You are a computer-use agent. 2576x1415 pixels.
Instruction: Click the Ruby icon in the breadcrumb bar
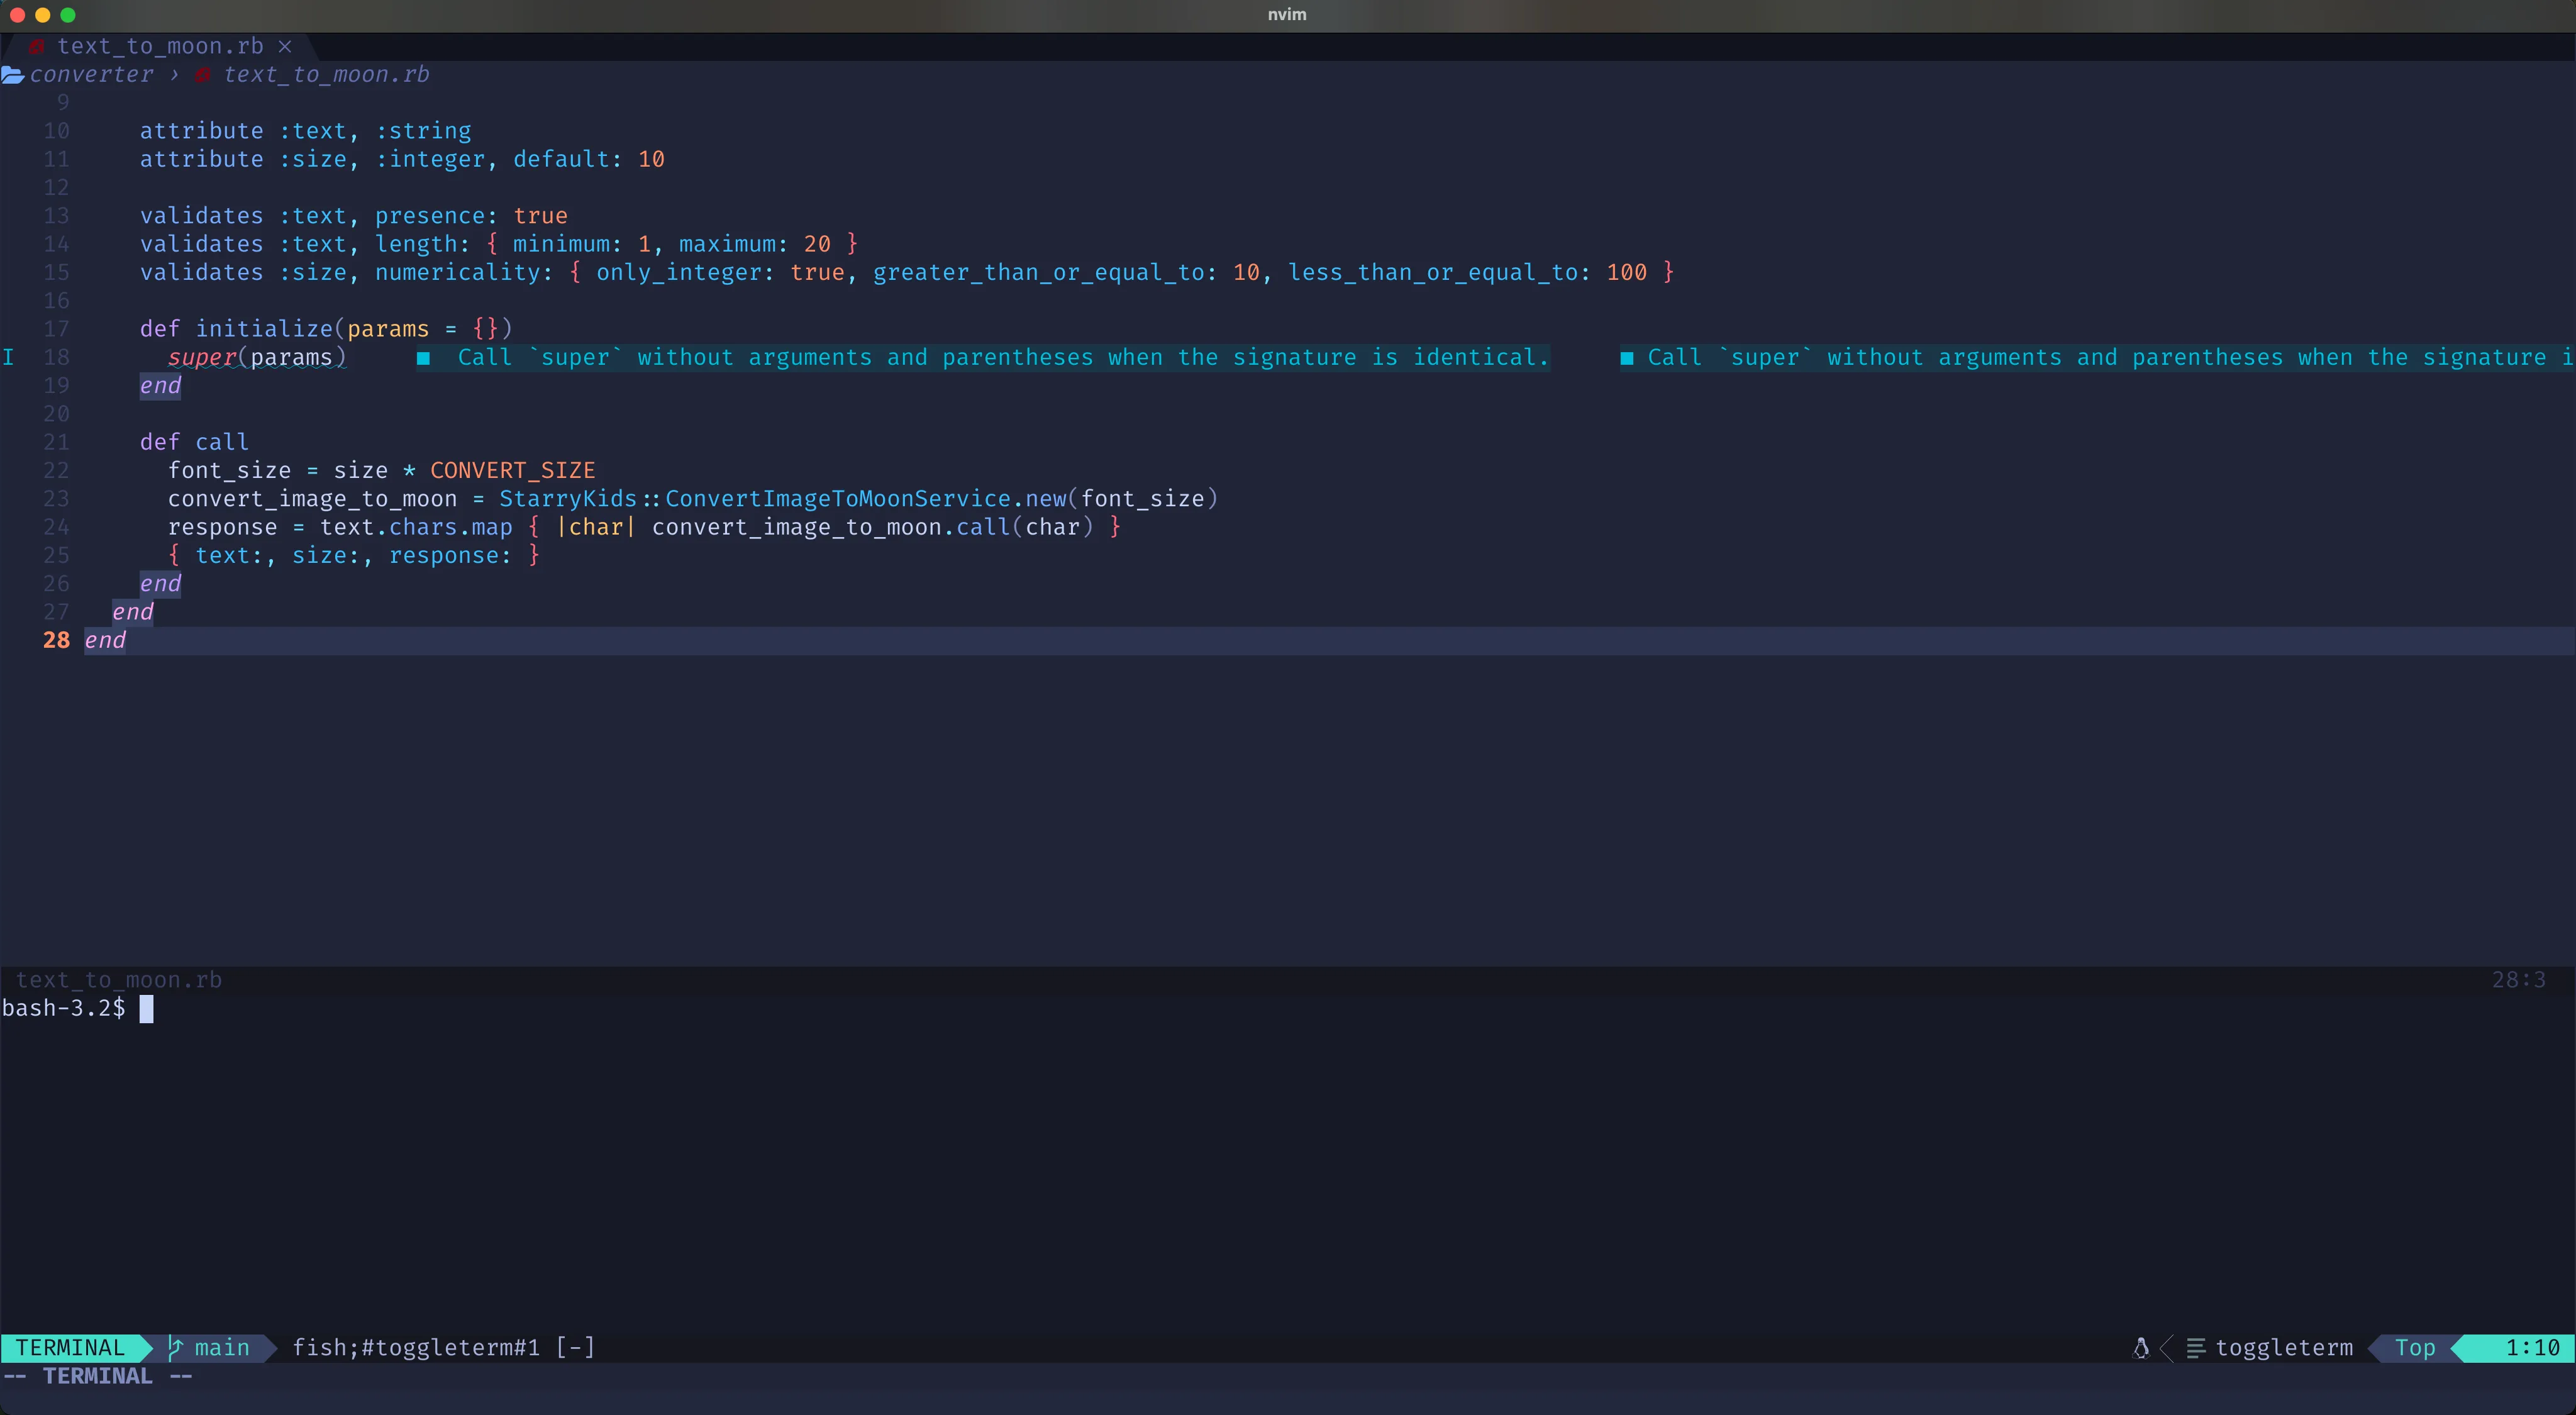click(203, 75)
